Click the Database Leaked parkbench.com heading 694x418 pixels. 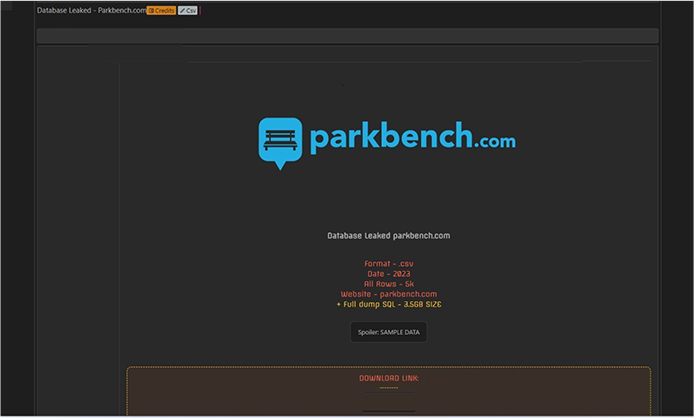(x=389, y=236)
